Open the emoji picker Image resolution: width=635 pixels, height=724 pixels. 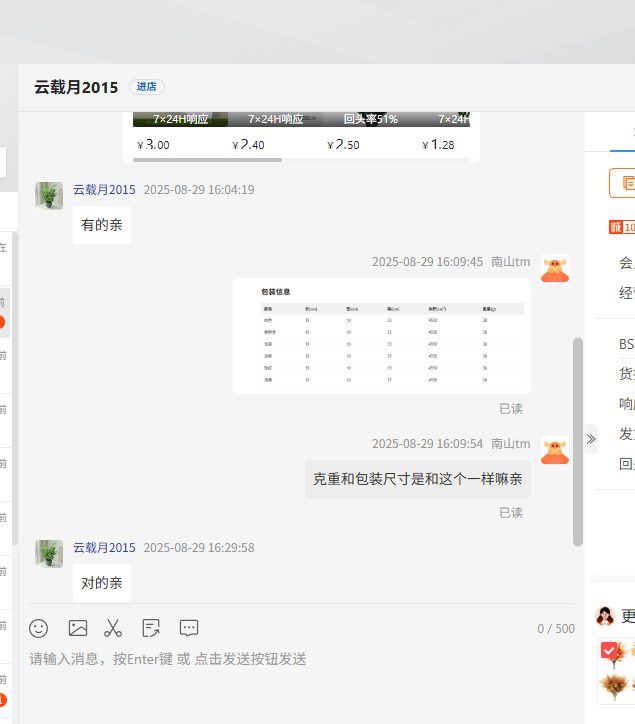(x=39, y=628)
